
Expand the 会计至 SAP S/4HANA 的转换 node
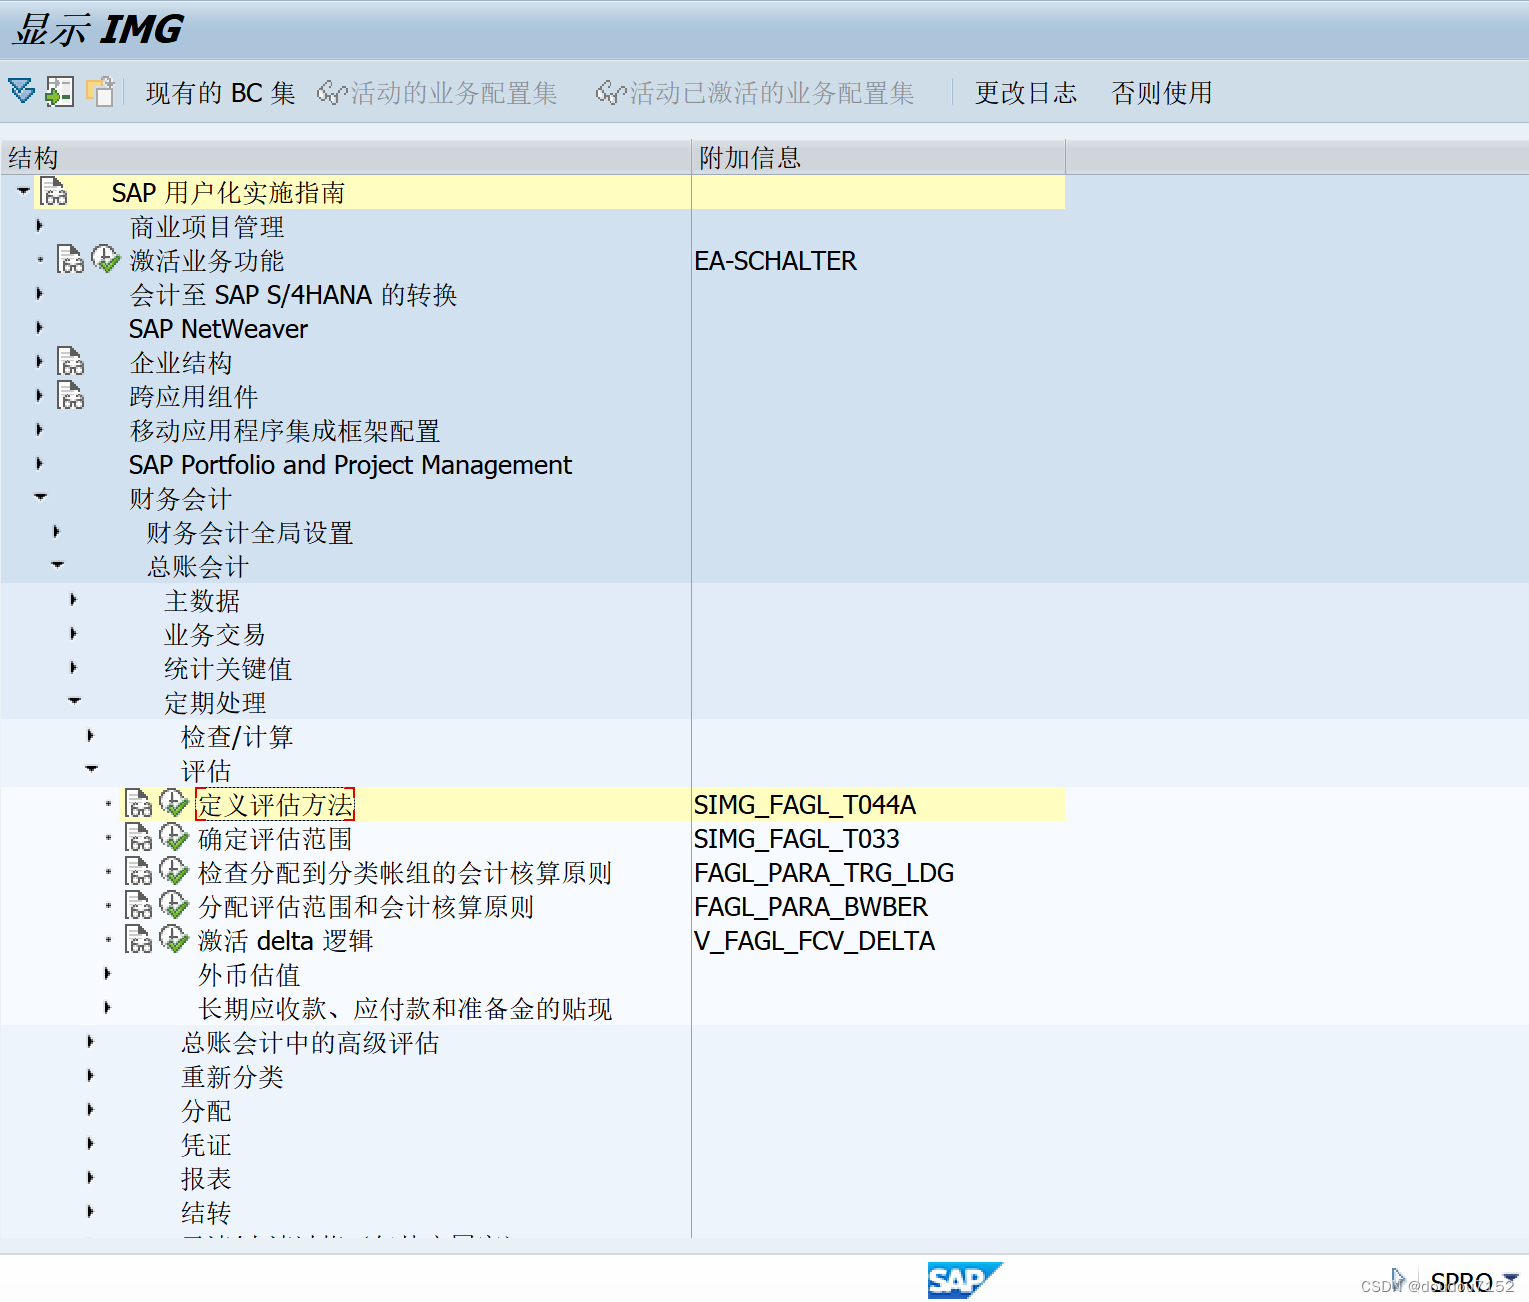click(x=40, y=294)
